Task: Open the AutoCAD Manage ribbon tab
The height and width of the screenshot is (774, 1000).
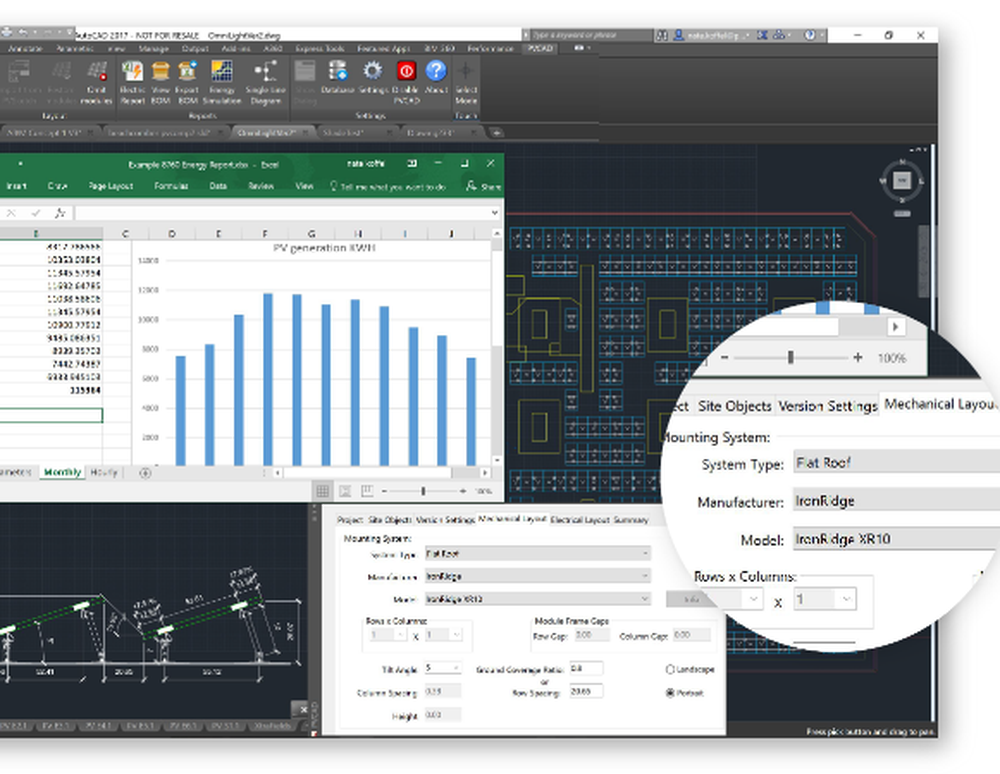Action: tap(153, 48)
